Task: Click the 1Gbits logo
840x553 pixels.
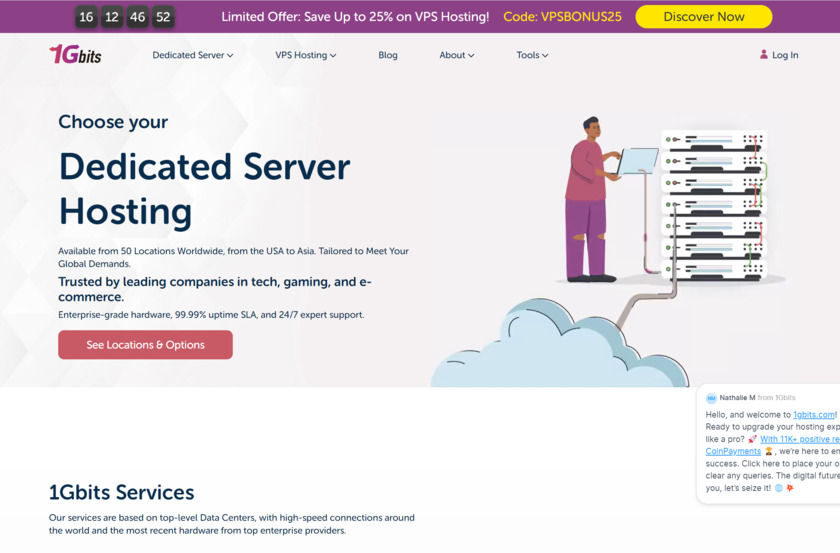Action: (x=76, y=54)
